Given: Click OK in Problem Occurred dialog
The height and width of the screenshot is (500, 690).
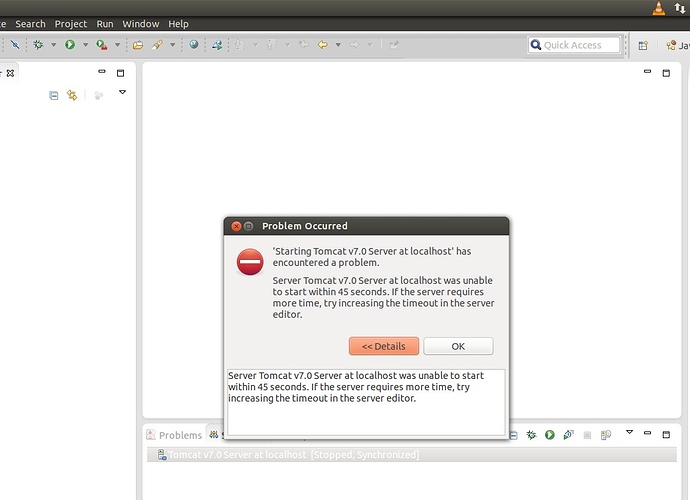Looking at the screenshot, I should (458, 346).
